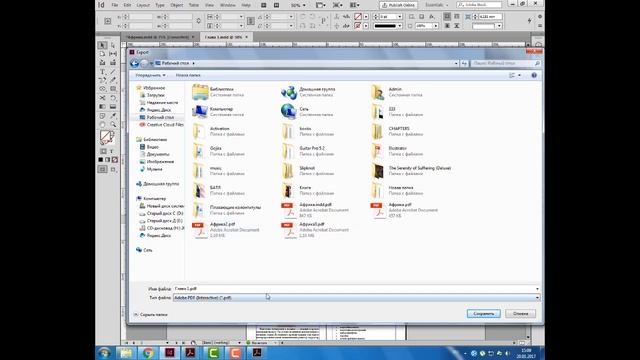Screen dimensions: 640x360
Task: Select the Zoom tool in InDesign toolbox
Action: click(x=113, y=124)
